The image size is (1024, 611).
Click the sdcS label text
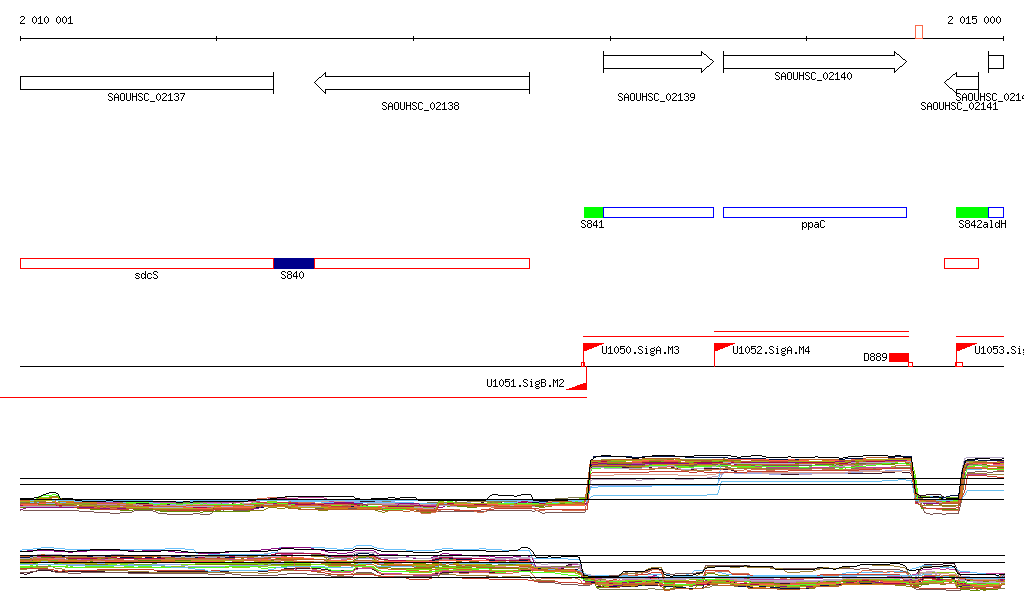[x=146, y=275]
